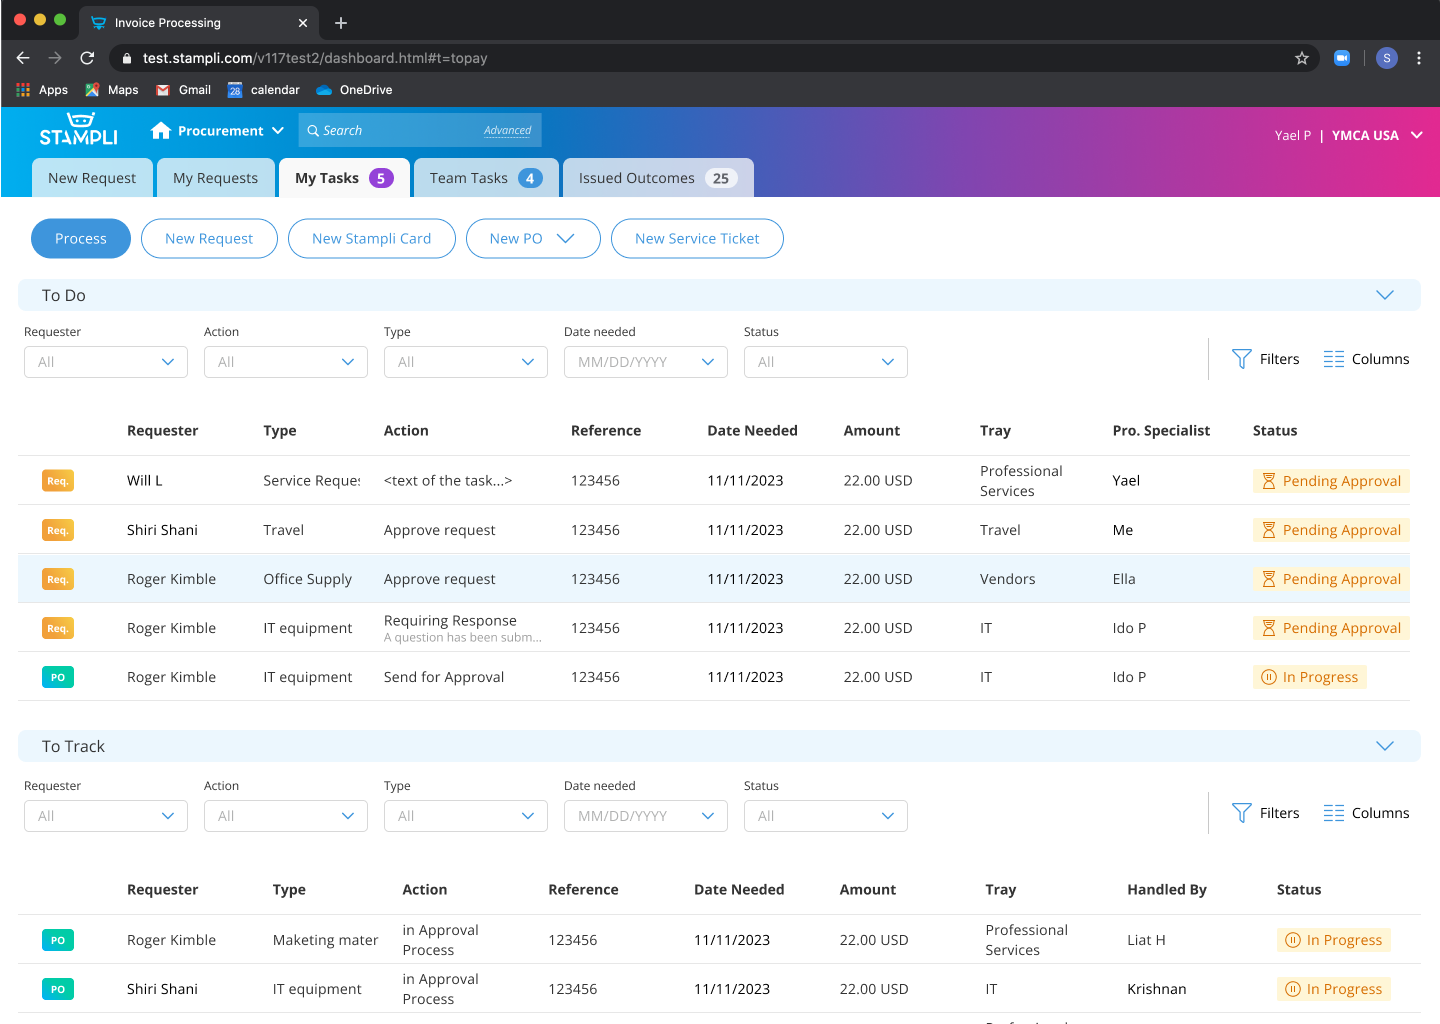Open the Issued Outcomes tab
The height and width of the screenshot is (1024, 1440).
click(657, 178)
